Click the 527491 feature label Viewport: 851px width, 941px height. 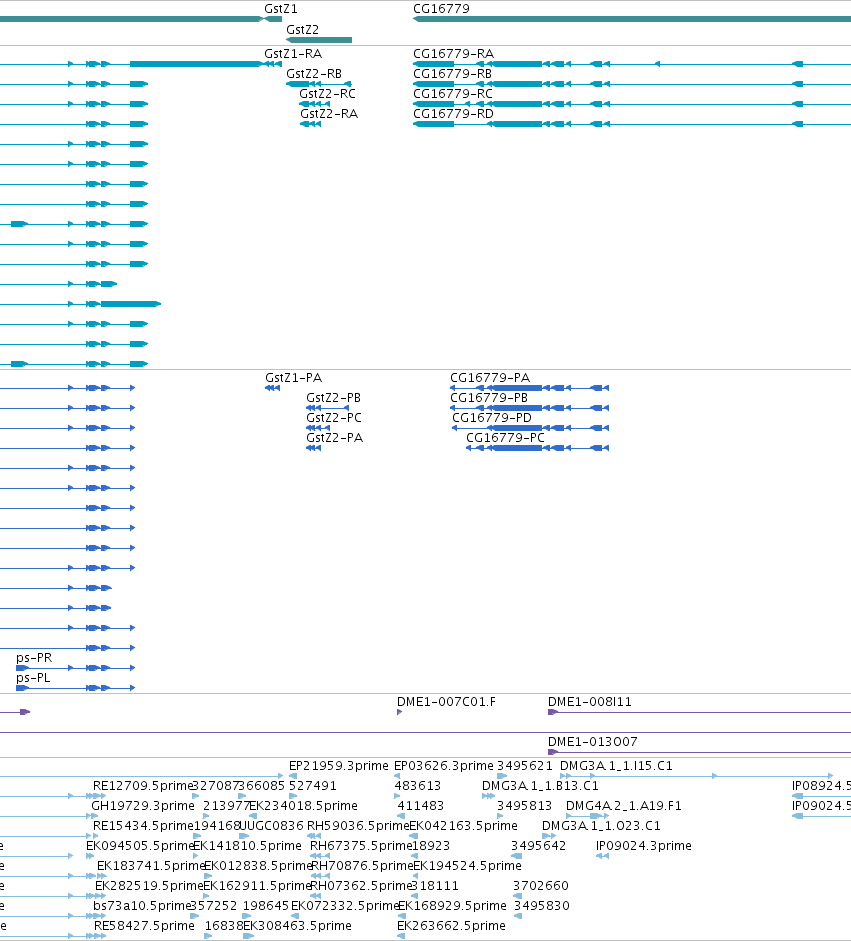point(313,786)
